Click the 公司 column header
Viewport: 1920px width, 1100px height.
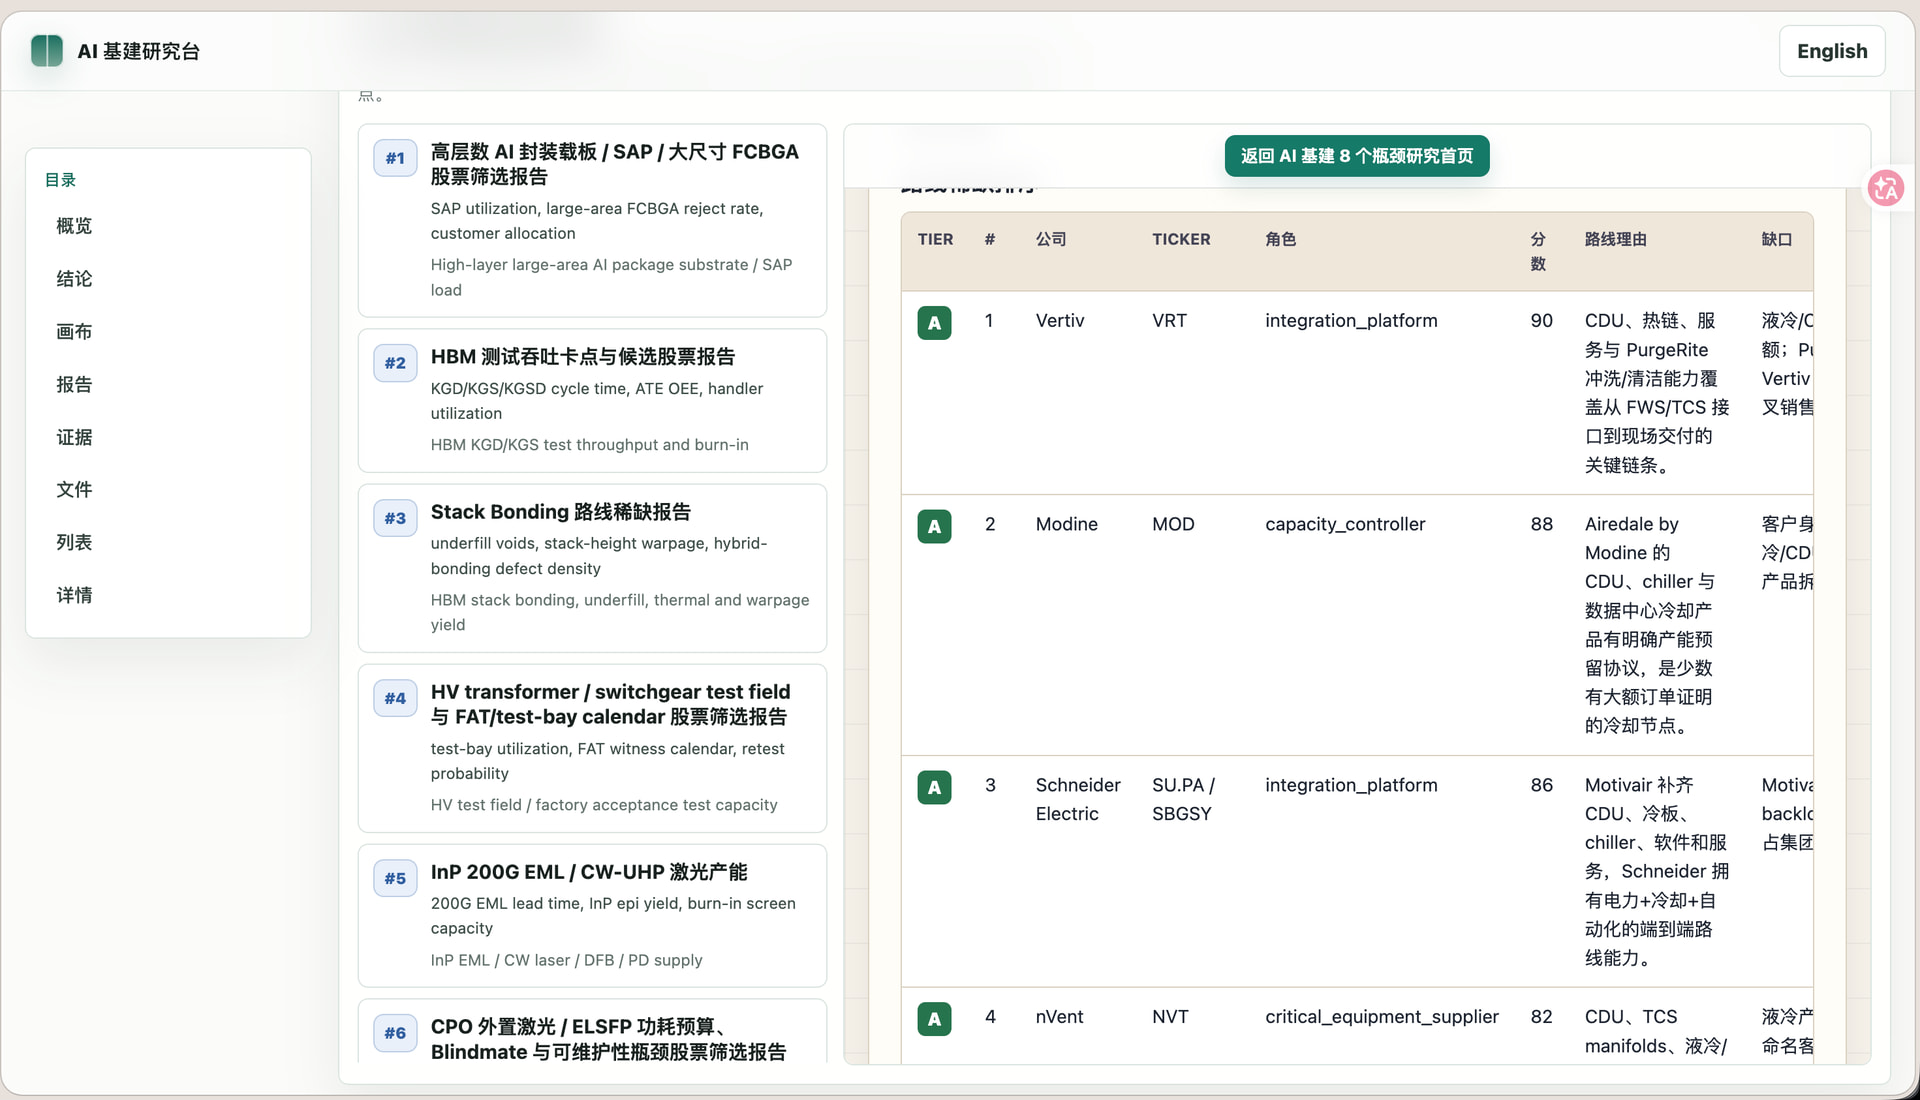pyautogui.click(x=1051, y=239)
